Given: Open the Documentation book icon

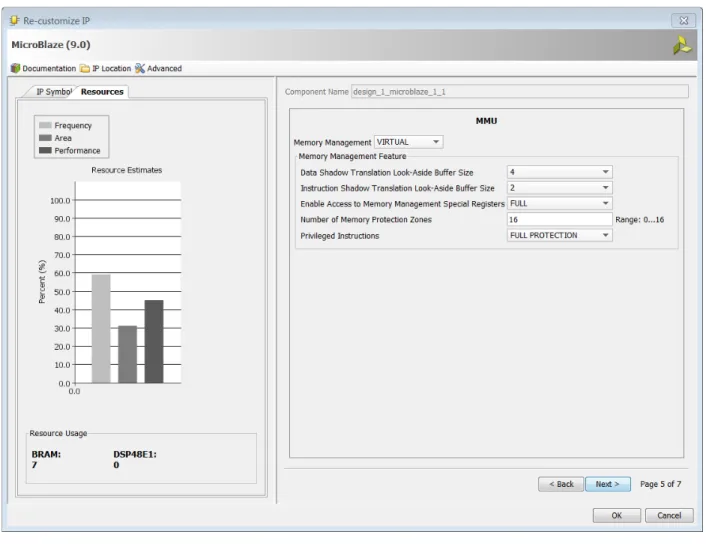Looking at the screenshot, I should (15, 68).
